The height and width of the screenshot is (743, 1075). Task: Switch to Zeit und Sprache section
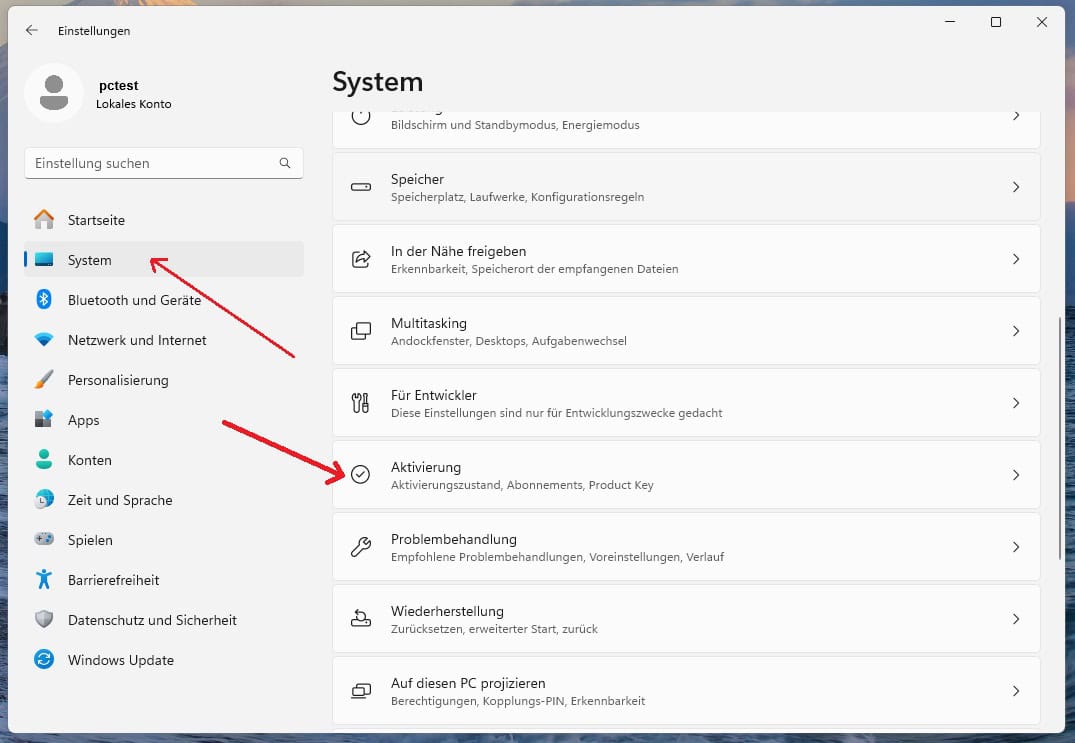[120, 500]
